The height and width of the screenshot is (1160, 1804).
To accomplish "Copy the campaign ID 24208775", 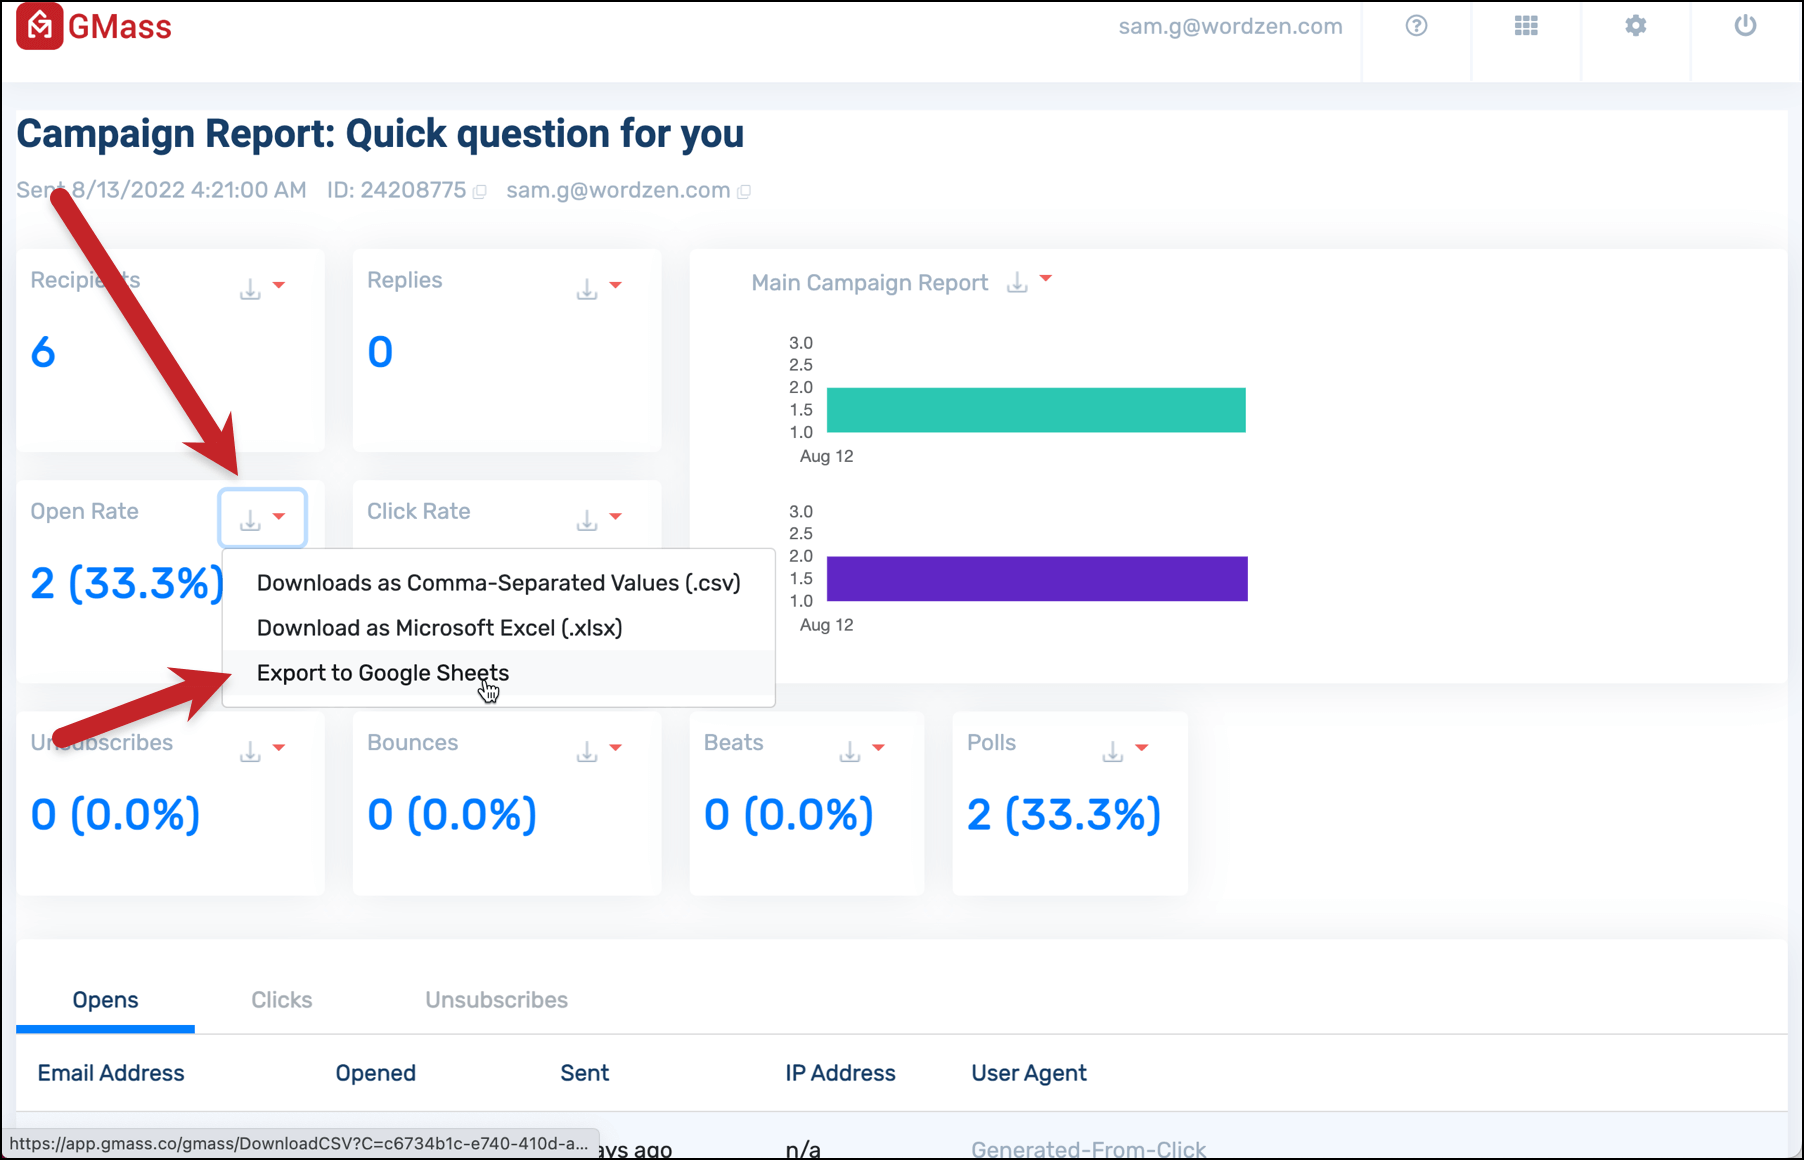I will (480, 191).
